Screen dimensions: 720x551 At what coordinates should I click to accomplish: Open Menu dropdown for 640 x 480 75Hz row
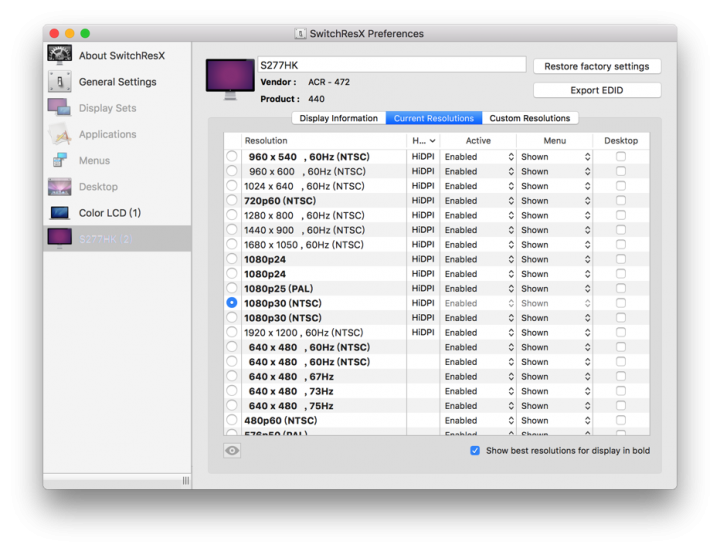coord(555,406)
